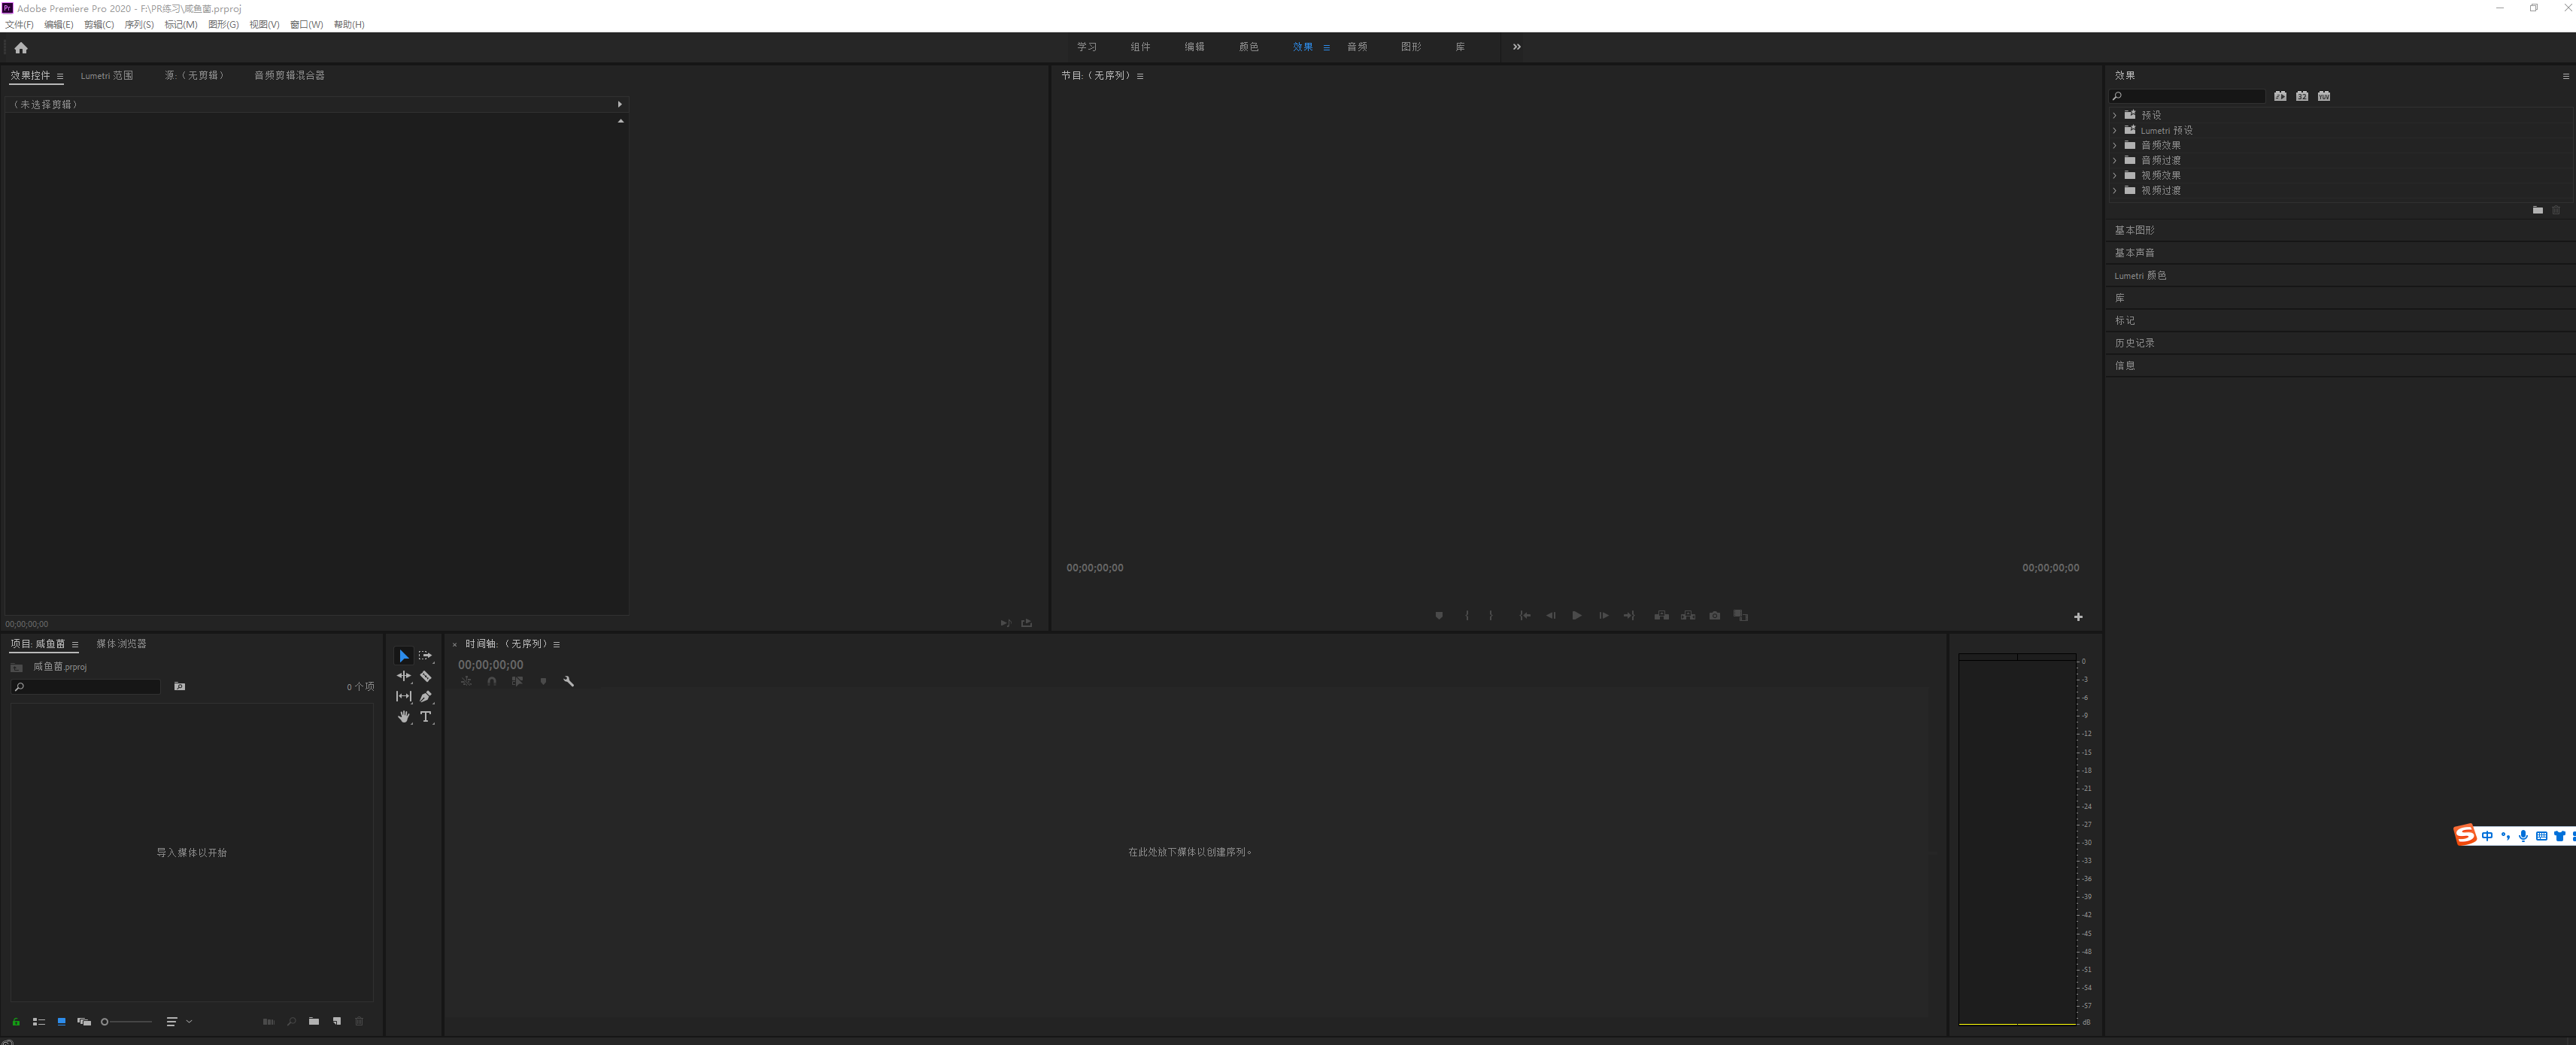Click the Extract button in Program monitor
2576x1045 pixels.
(1688, 616)
